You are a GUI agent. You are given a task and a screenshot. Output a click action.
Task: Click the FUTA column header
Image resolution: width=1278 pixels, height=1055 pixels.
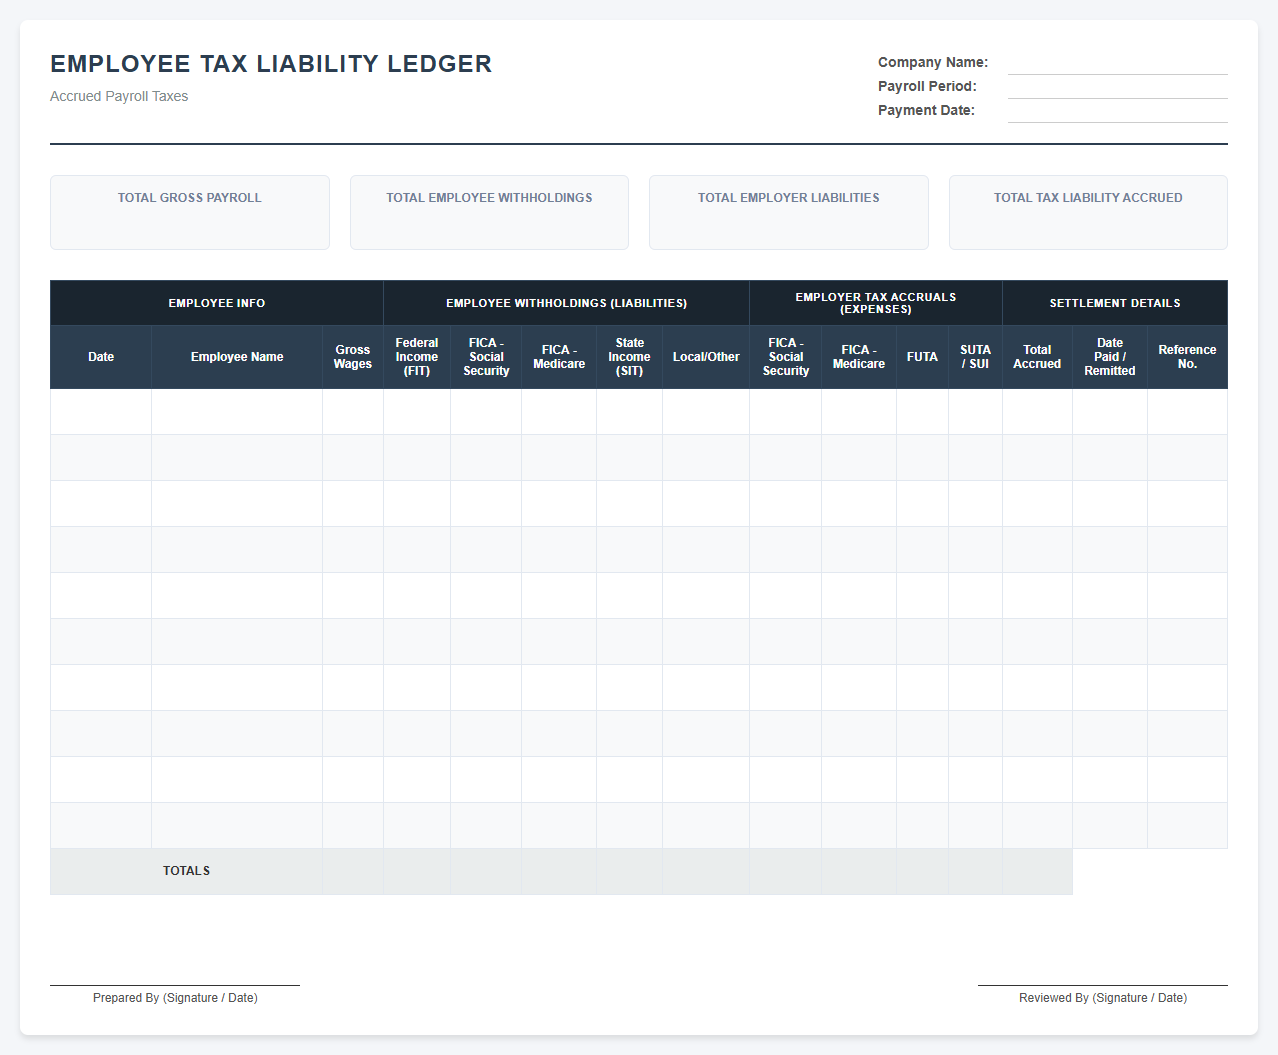point(922,357)
